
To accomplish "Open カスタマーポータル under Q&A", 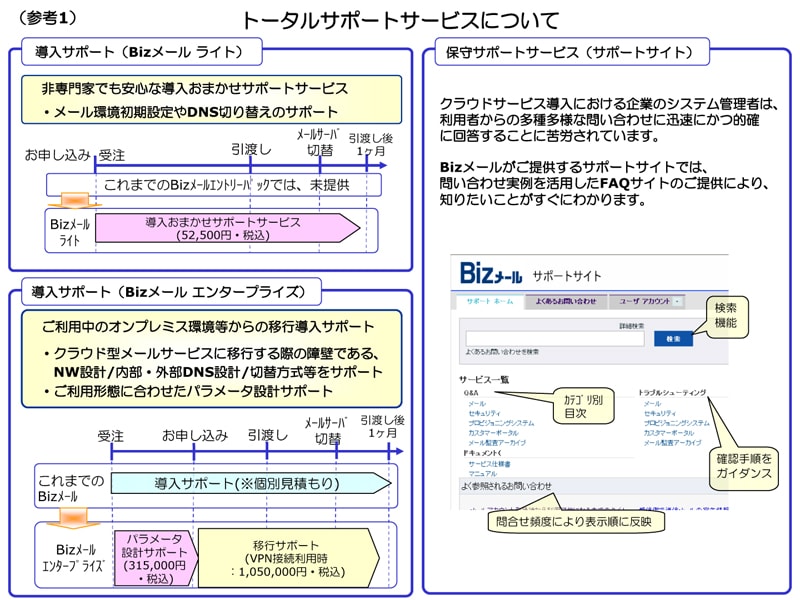I will [493, 433].
